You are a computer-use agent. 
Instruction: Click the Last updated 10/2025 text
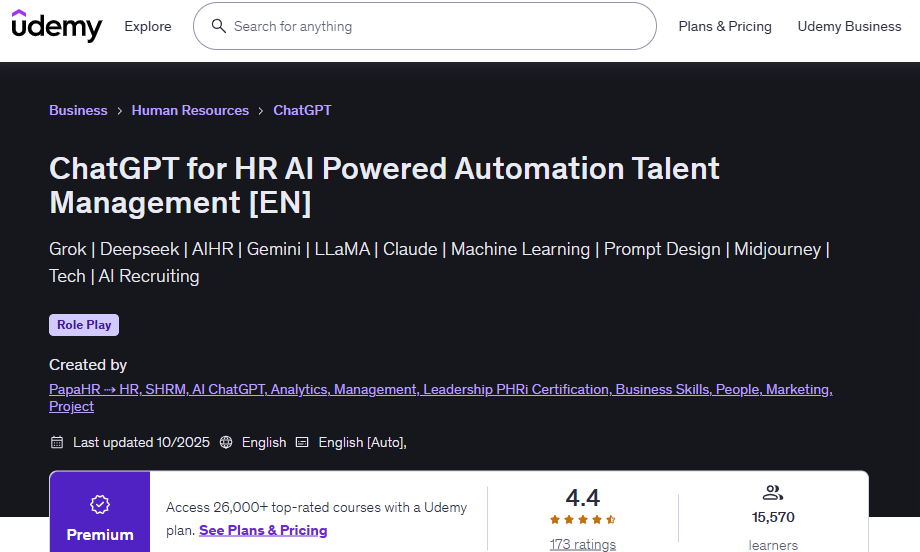point(141,442)
